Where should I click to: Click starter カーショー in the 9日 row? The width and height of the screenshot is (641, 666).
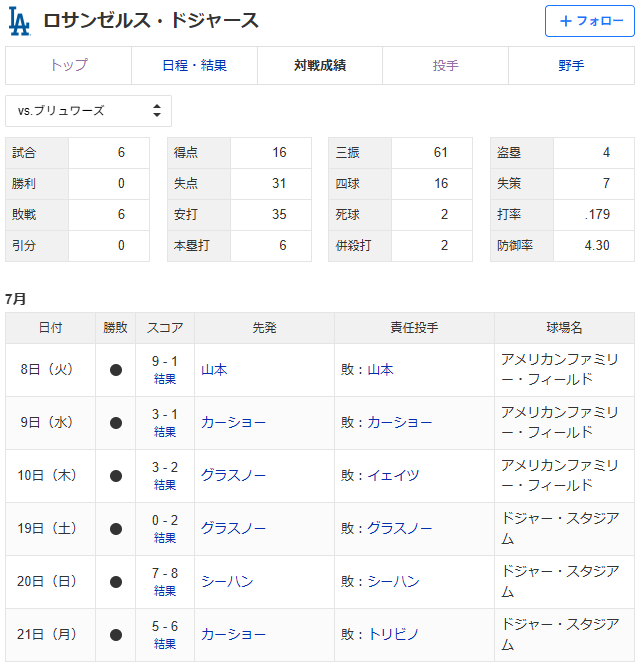point(233,423)
